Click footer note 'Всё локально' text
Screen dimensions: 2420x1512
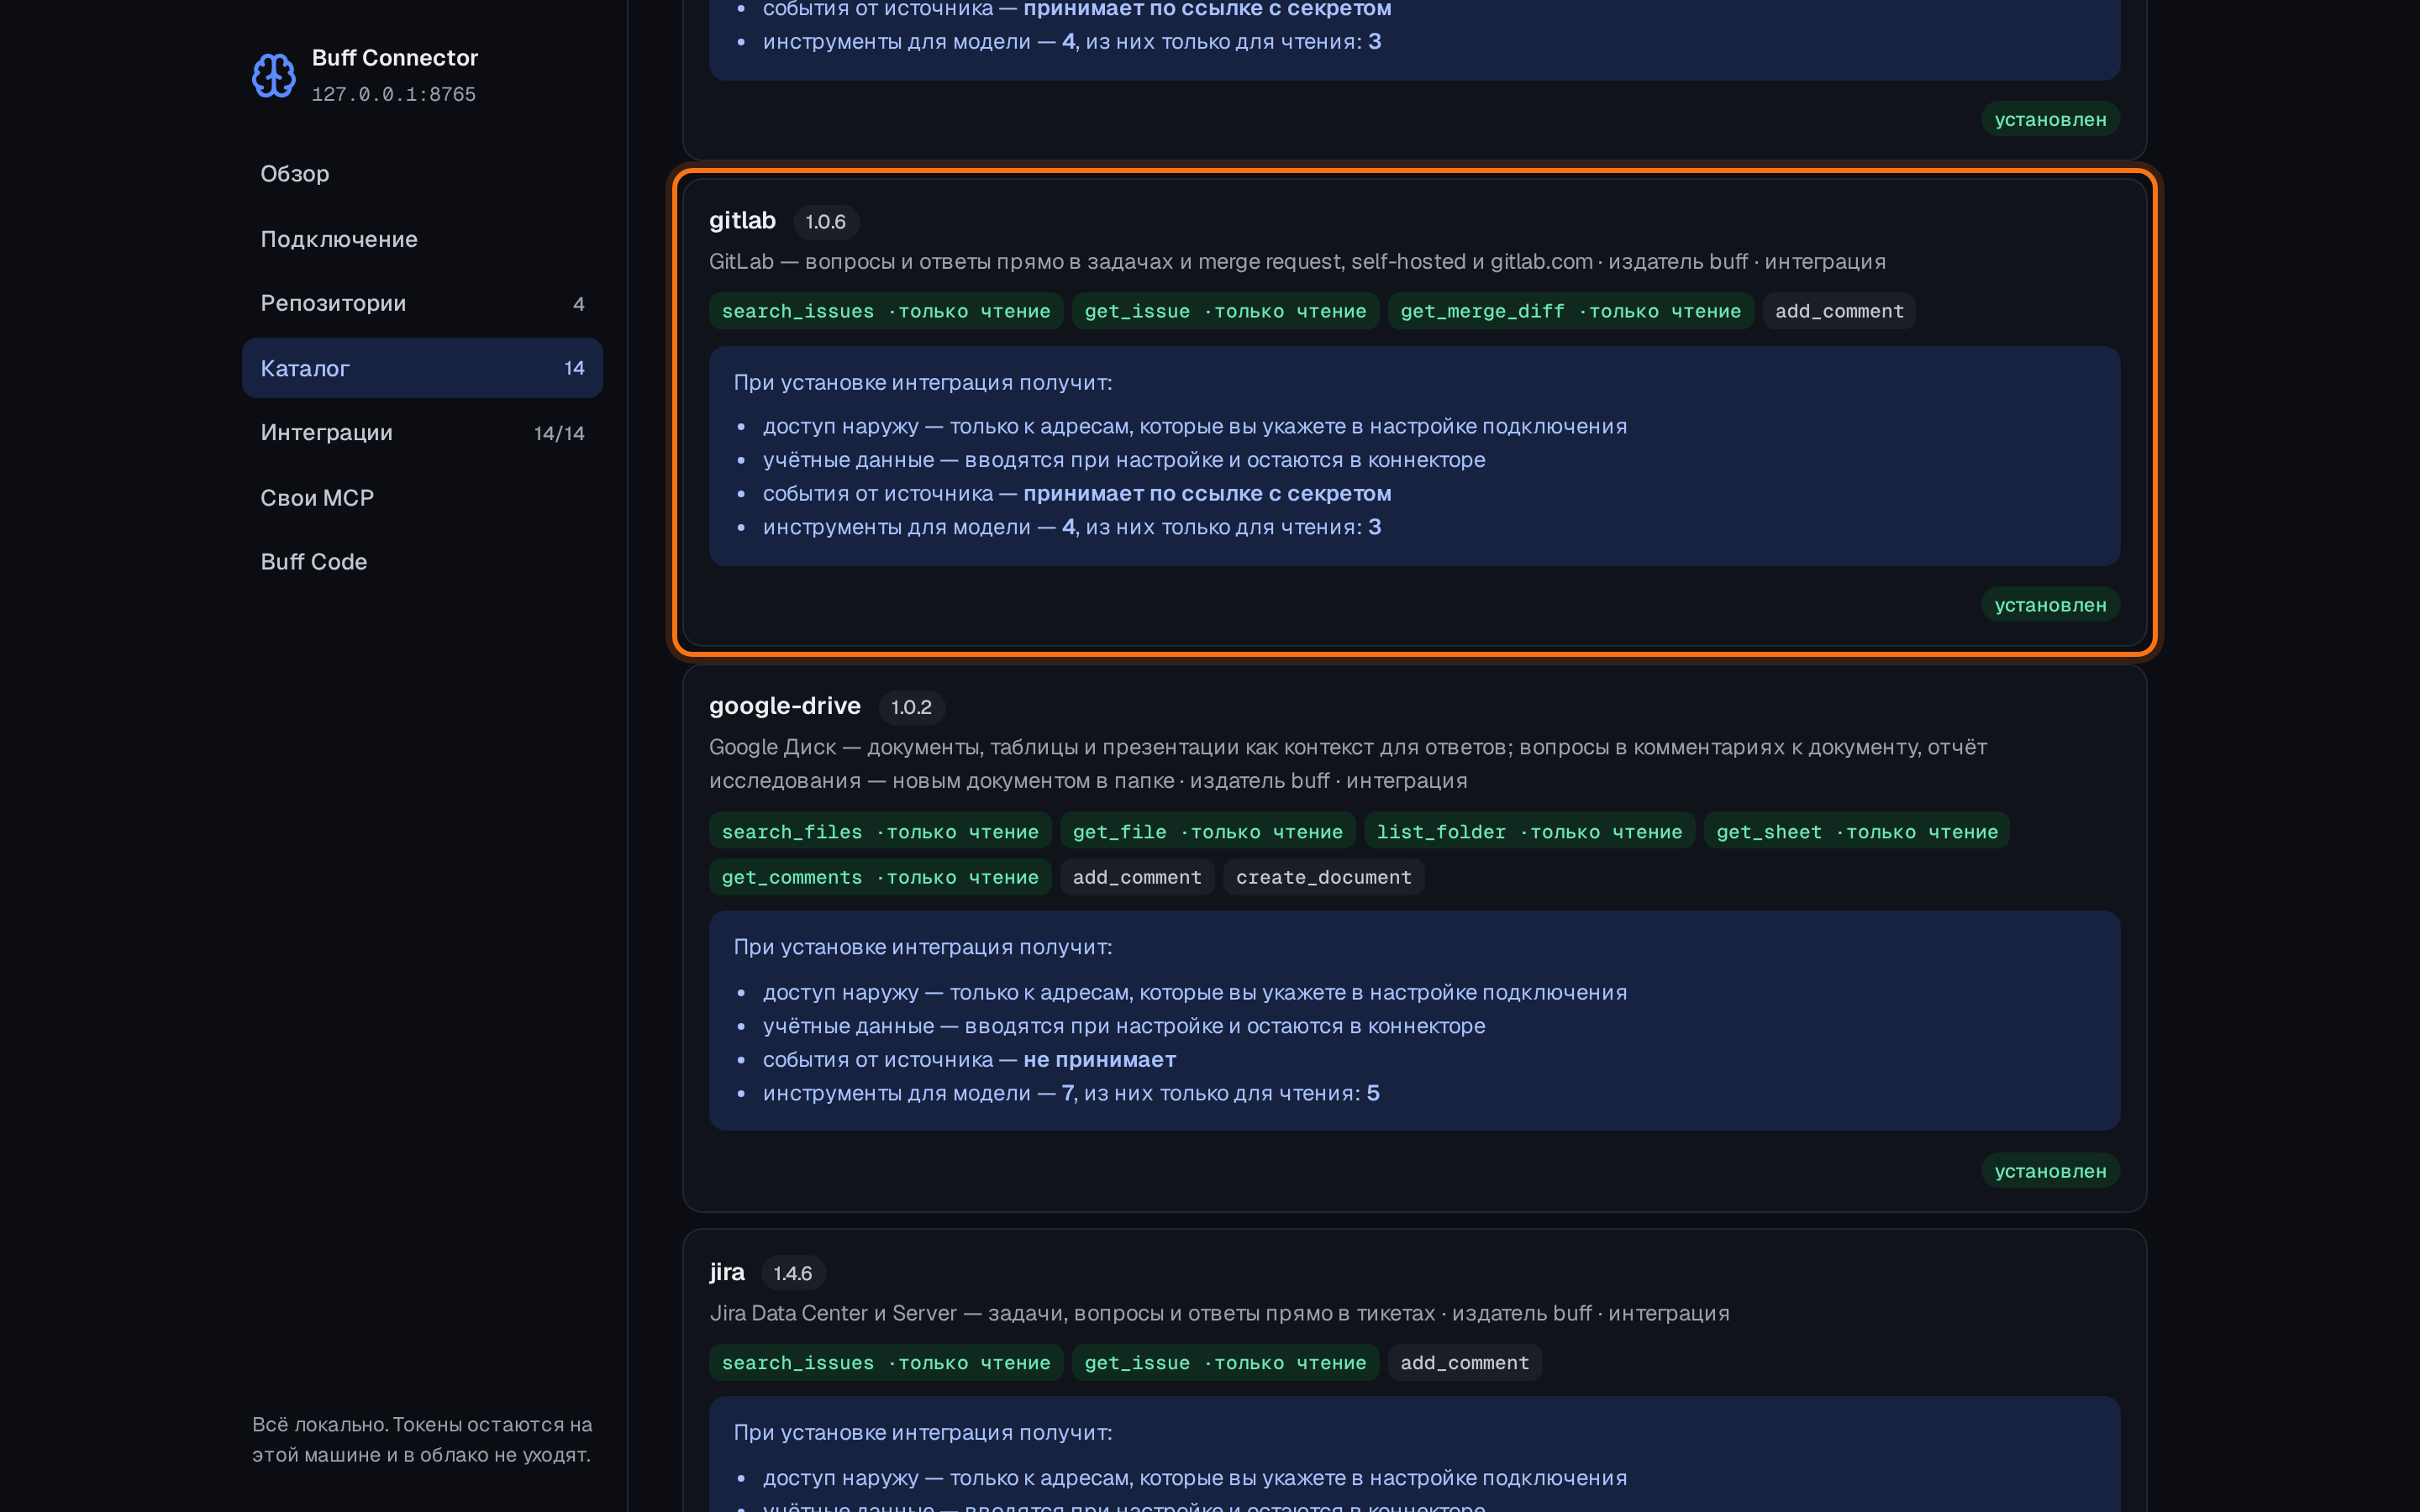(422, 1439)
